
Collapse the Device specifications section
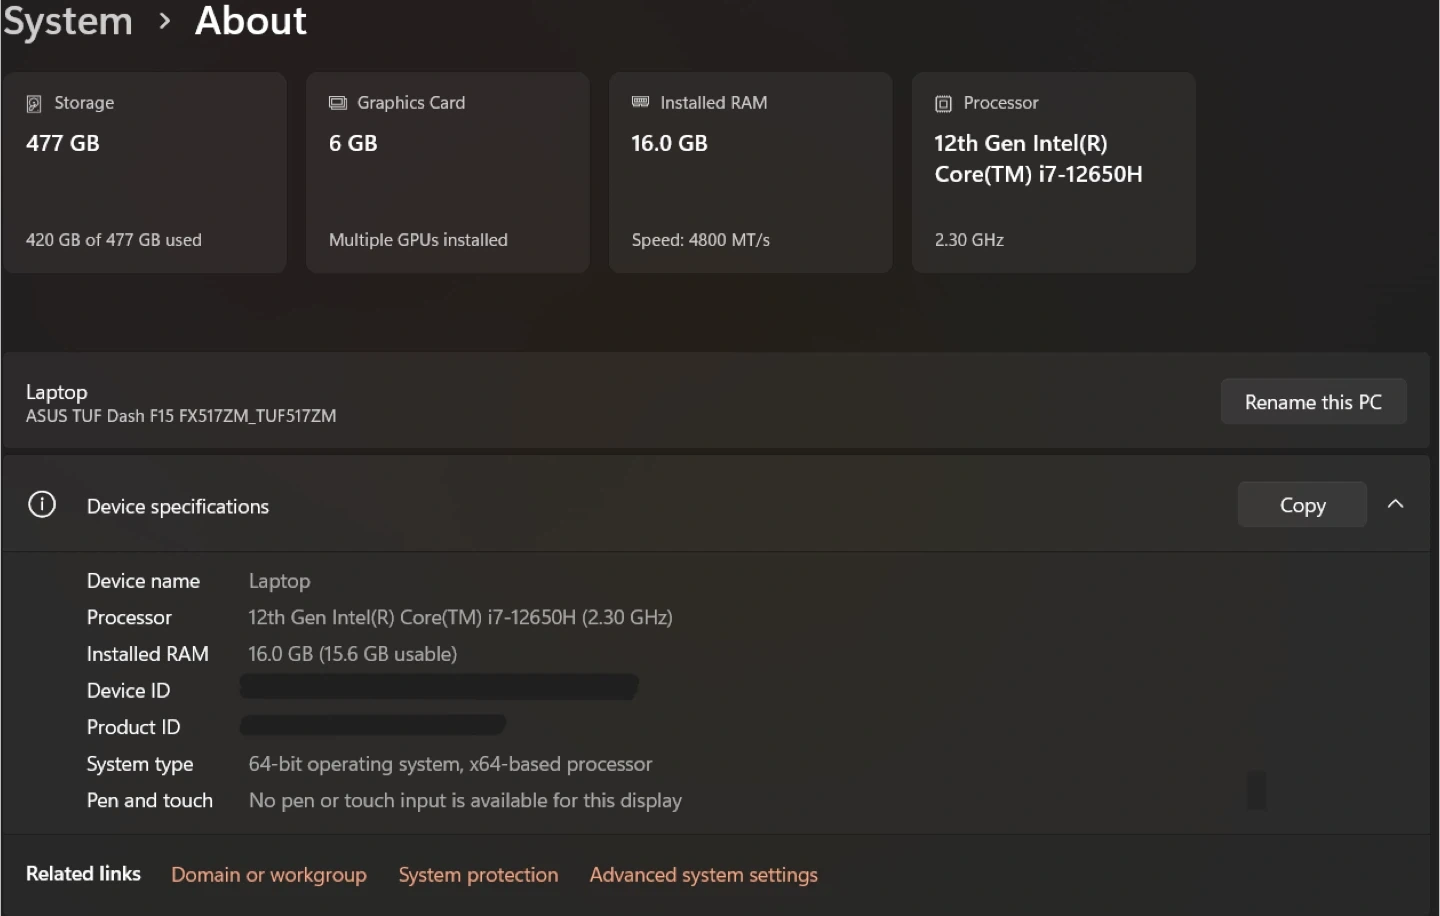(1395, 505)
